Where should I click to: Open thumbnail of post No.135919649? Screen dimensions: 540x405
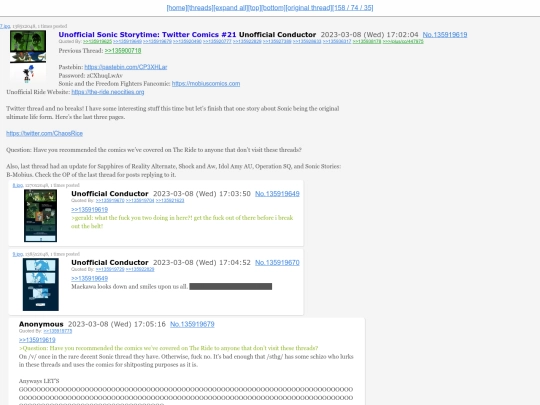click(x=40, y=216)
